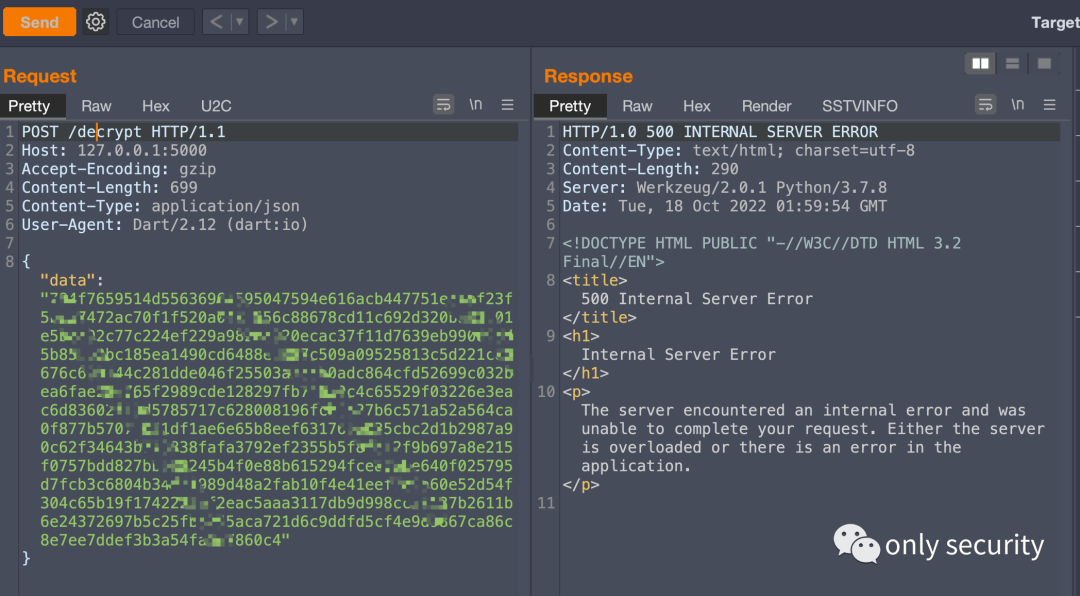Click the 500 Internal Server Error title text

point(697,299)
